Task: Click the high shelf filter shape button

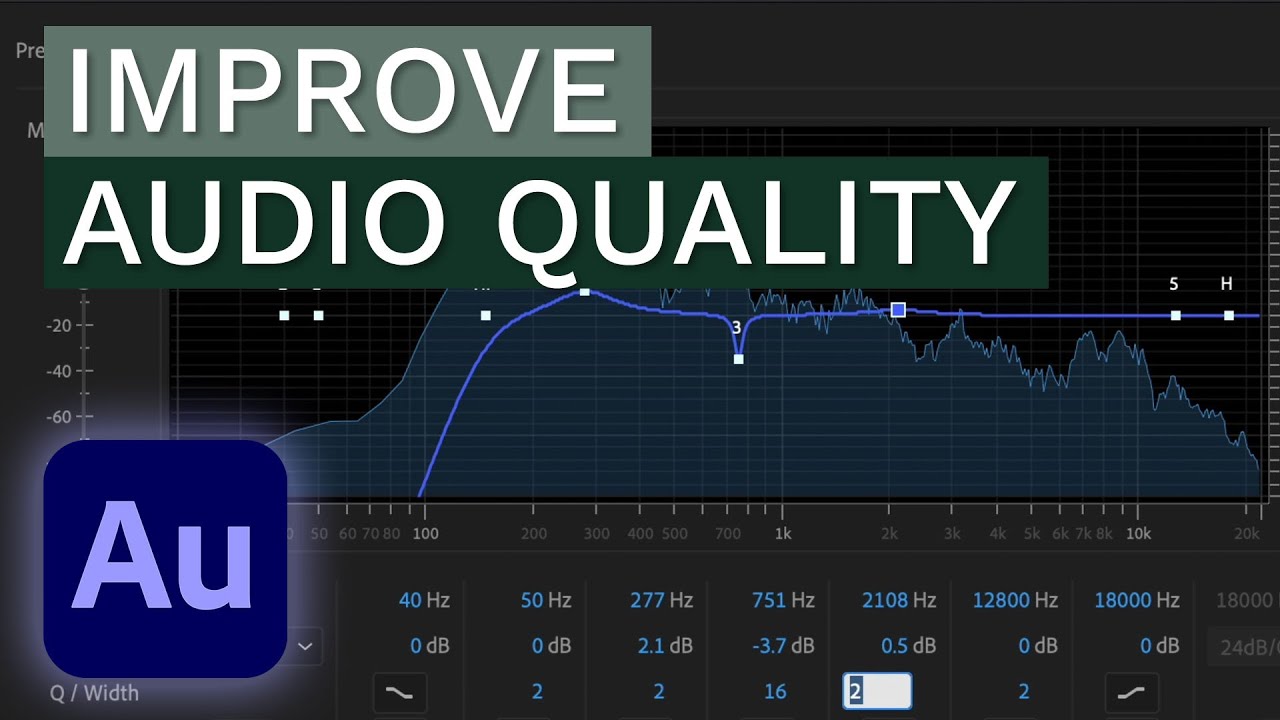Action: [1131, 692]
